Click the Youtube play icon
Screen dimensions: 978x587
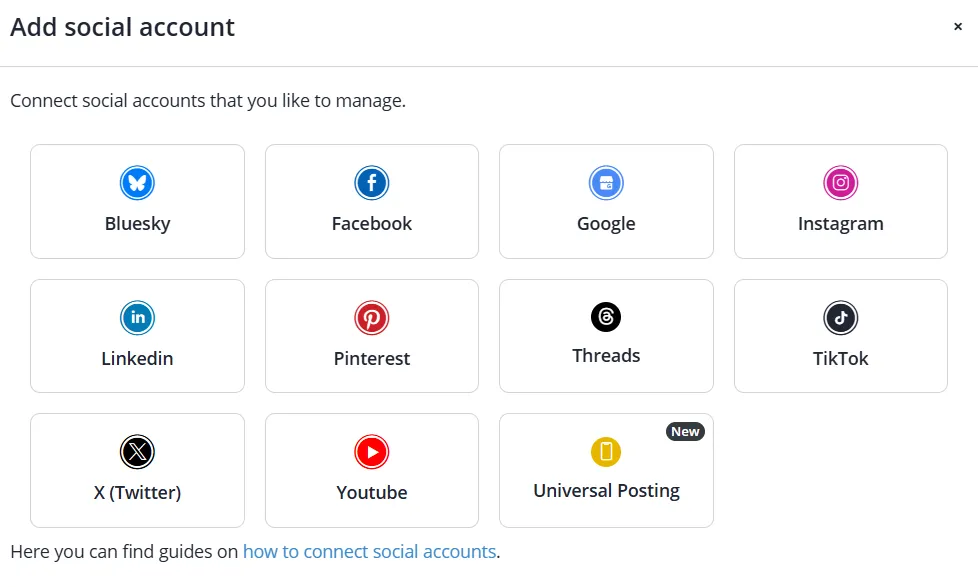371,452
